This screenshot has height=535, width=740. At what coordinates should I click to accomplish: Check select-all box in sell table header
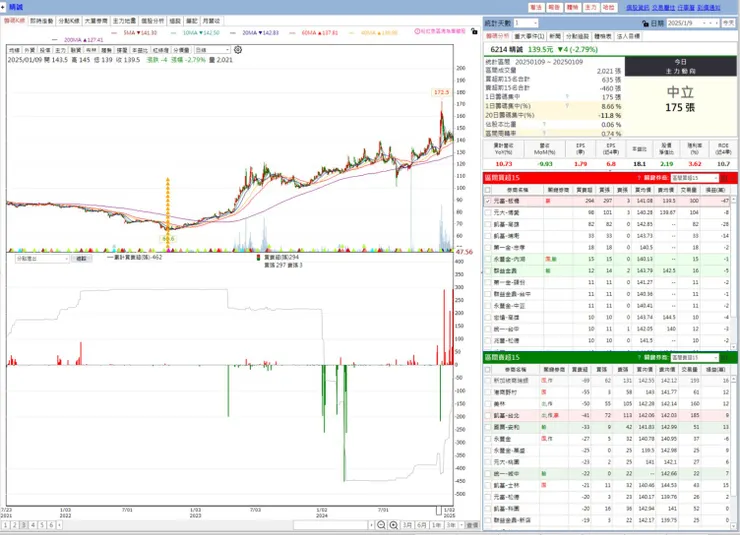[488, 369]
